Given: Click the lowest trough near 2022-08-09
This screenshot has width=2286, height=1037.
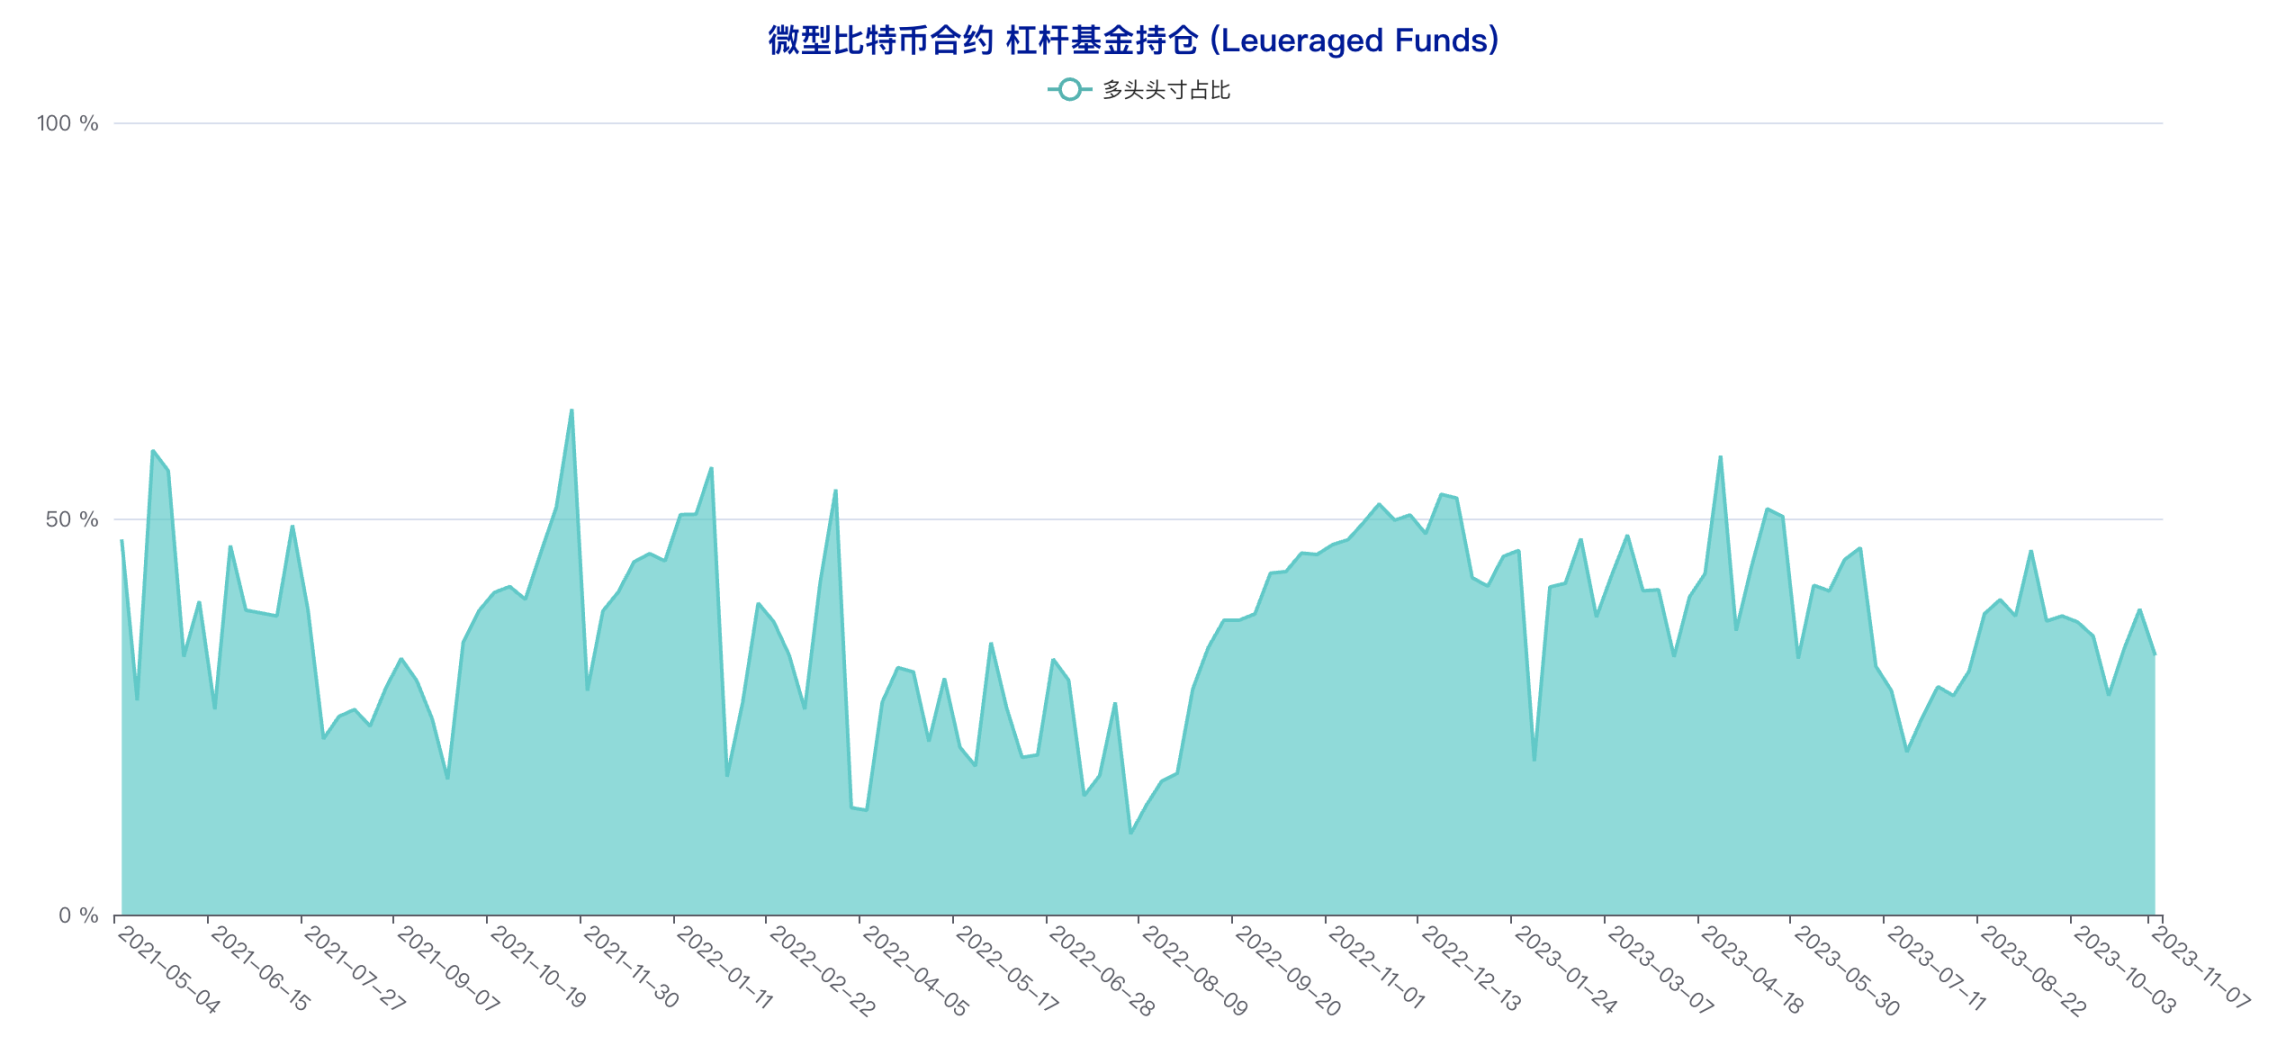Looking at the screenshot, I should [1131, 832].
